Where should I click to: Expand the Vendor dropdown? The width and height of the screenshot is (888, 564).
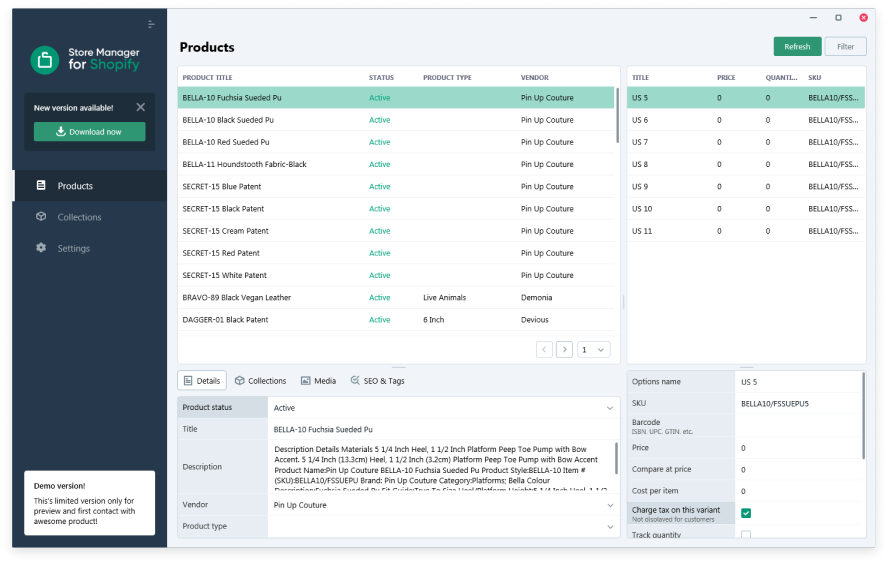[610, 505]
